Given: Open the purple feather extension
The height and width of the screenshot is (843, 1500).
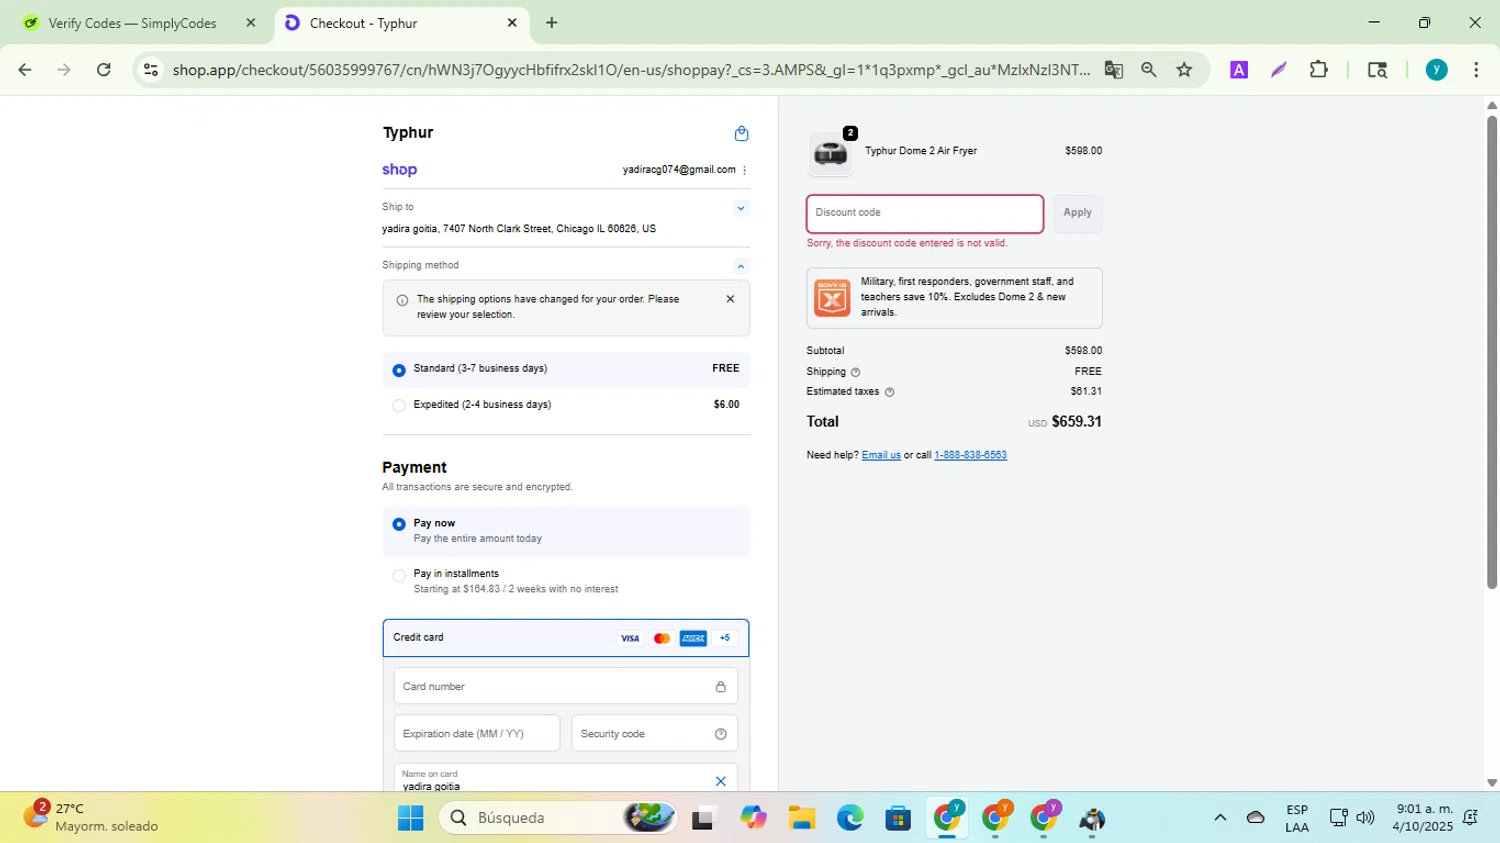Looking at the screenshot, I should pos(1279,70).
